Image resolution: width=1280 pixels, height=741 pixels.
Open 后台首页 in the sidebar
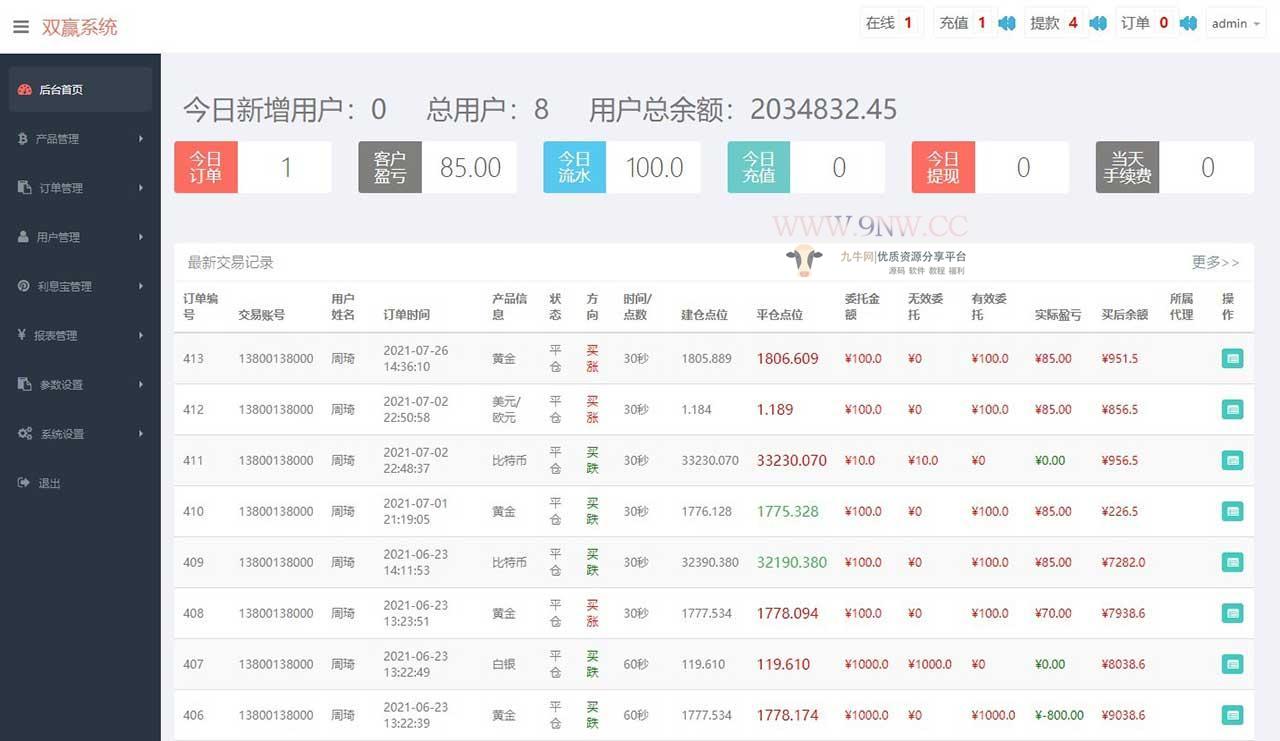[61, 90]
